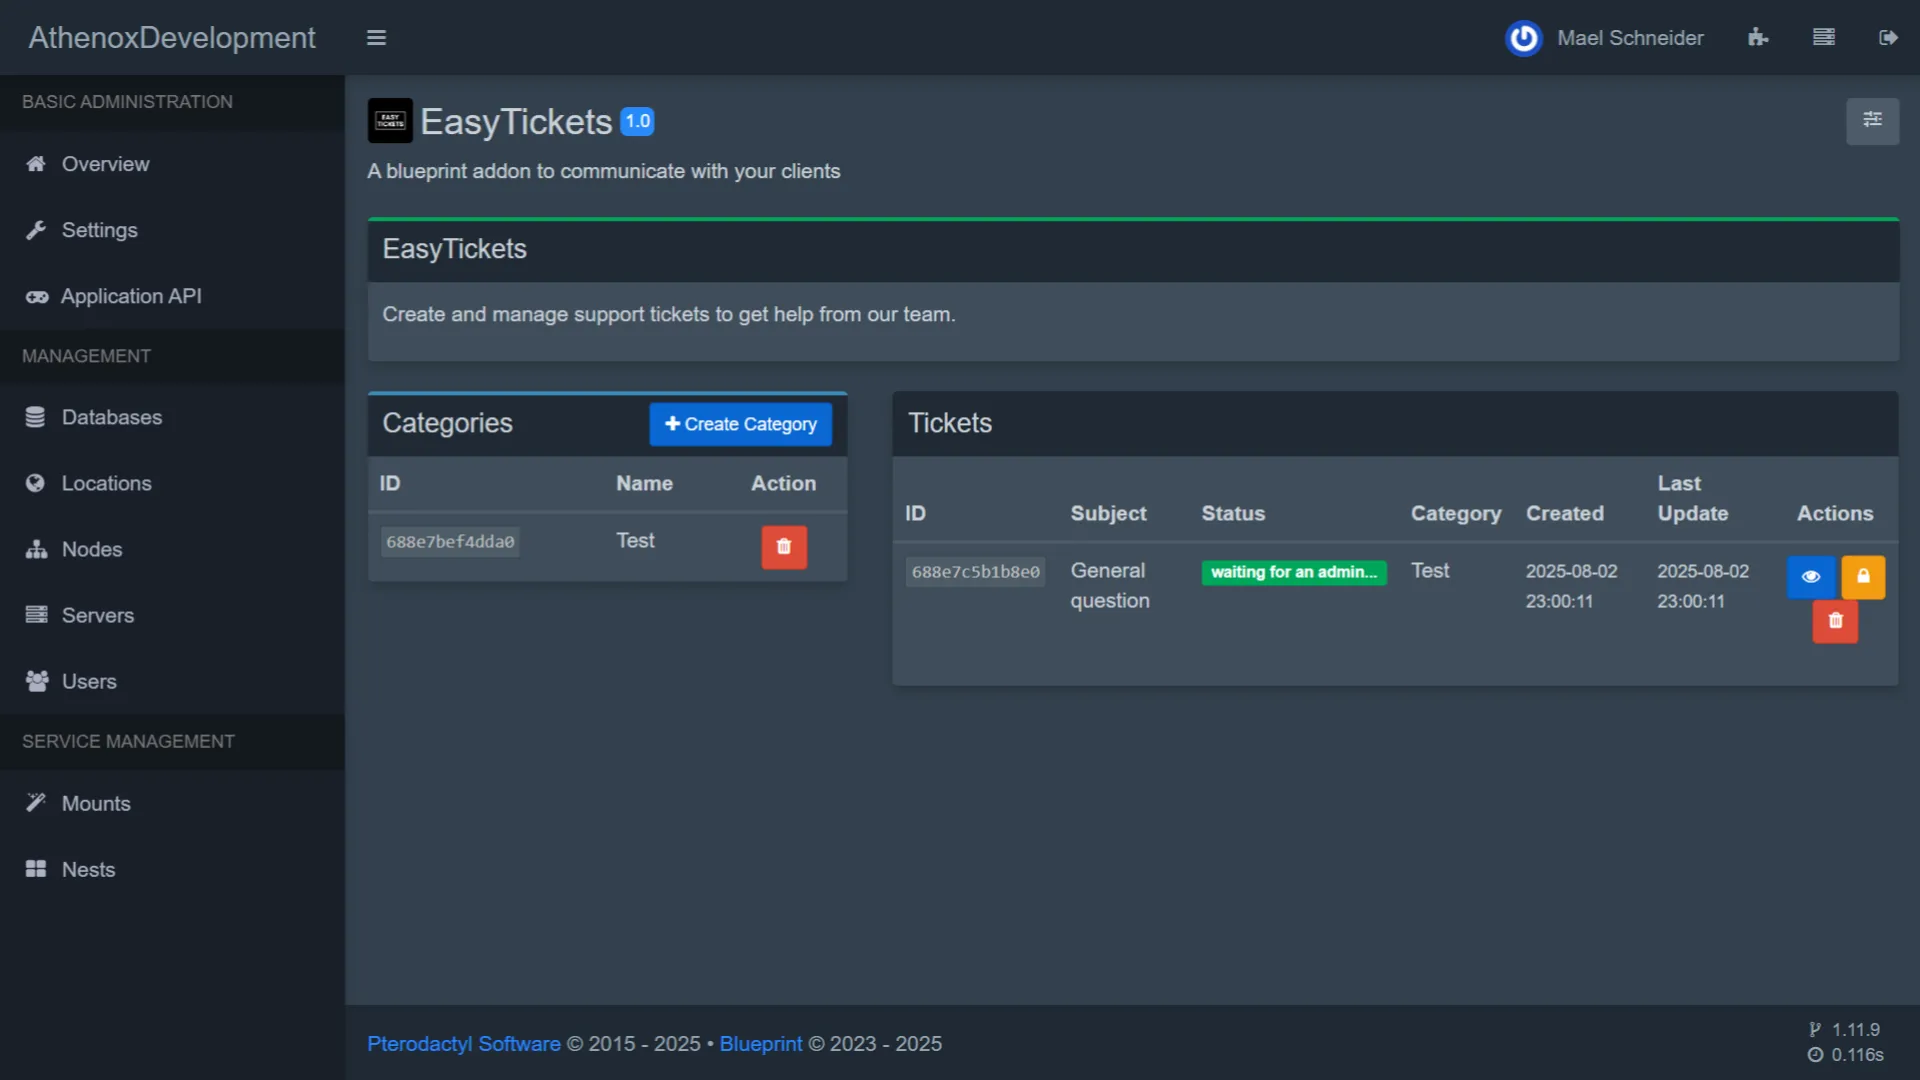Viewport: 1920px width, 1080px height.
Task: Open Application API page
Action: pos(131,296)
